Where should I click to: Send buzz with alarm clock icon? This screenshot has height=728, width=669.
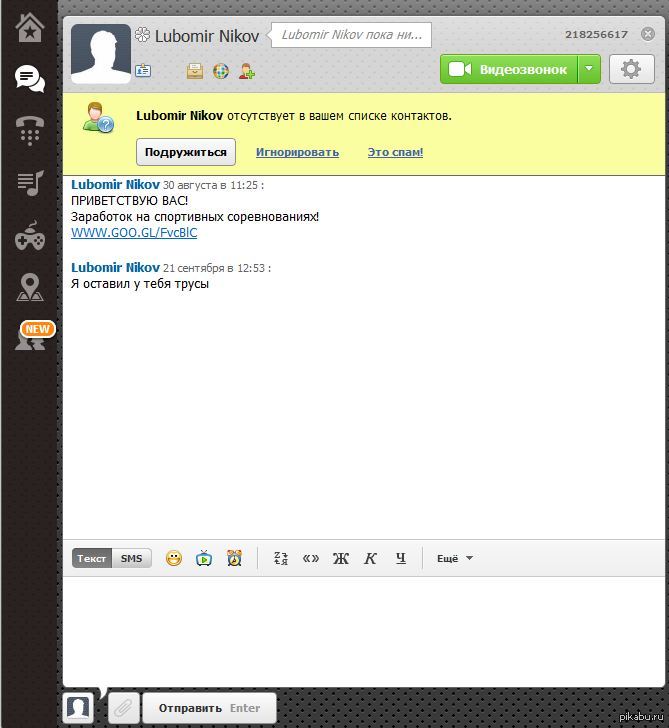(x=234, y=558)
